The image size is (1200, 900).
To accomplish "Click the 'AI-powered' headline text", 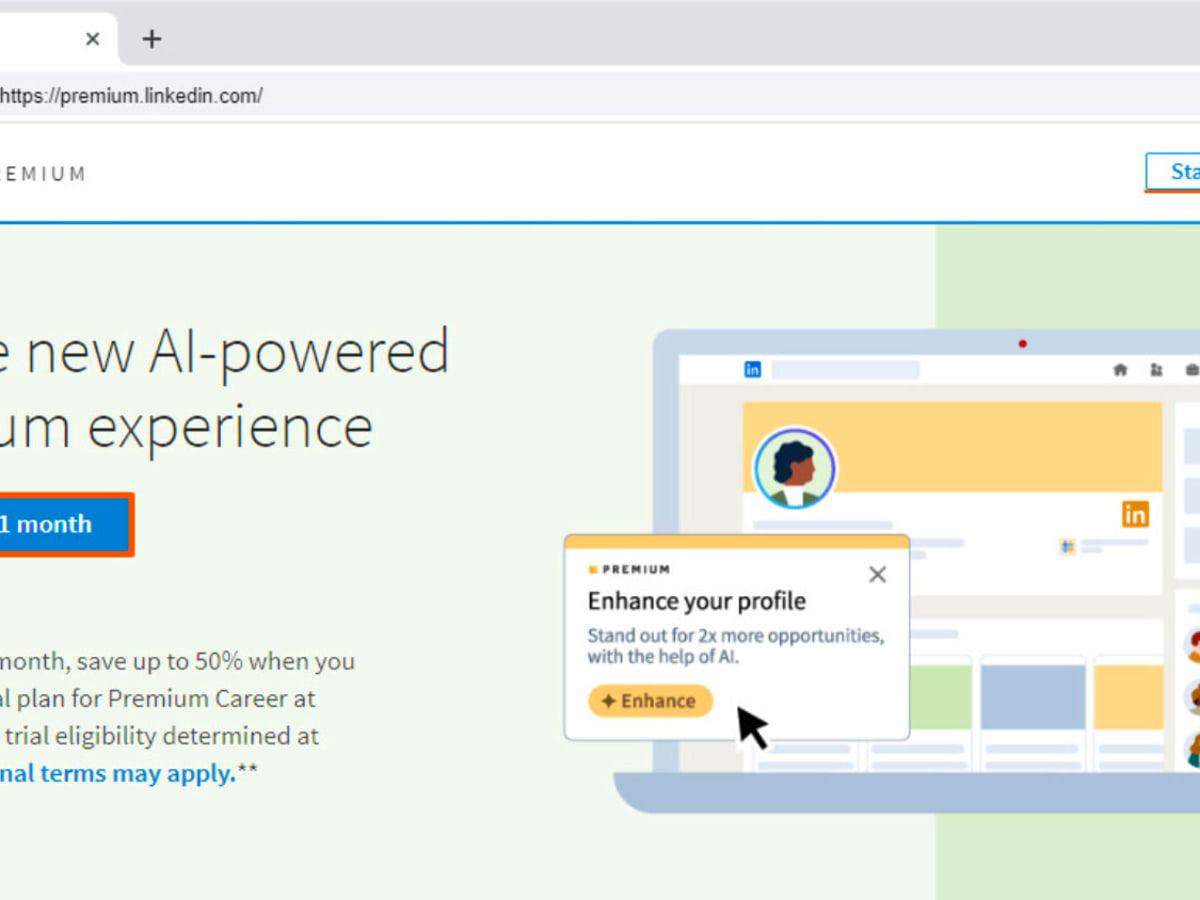I will (298, 352).
